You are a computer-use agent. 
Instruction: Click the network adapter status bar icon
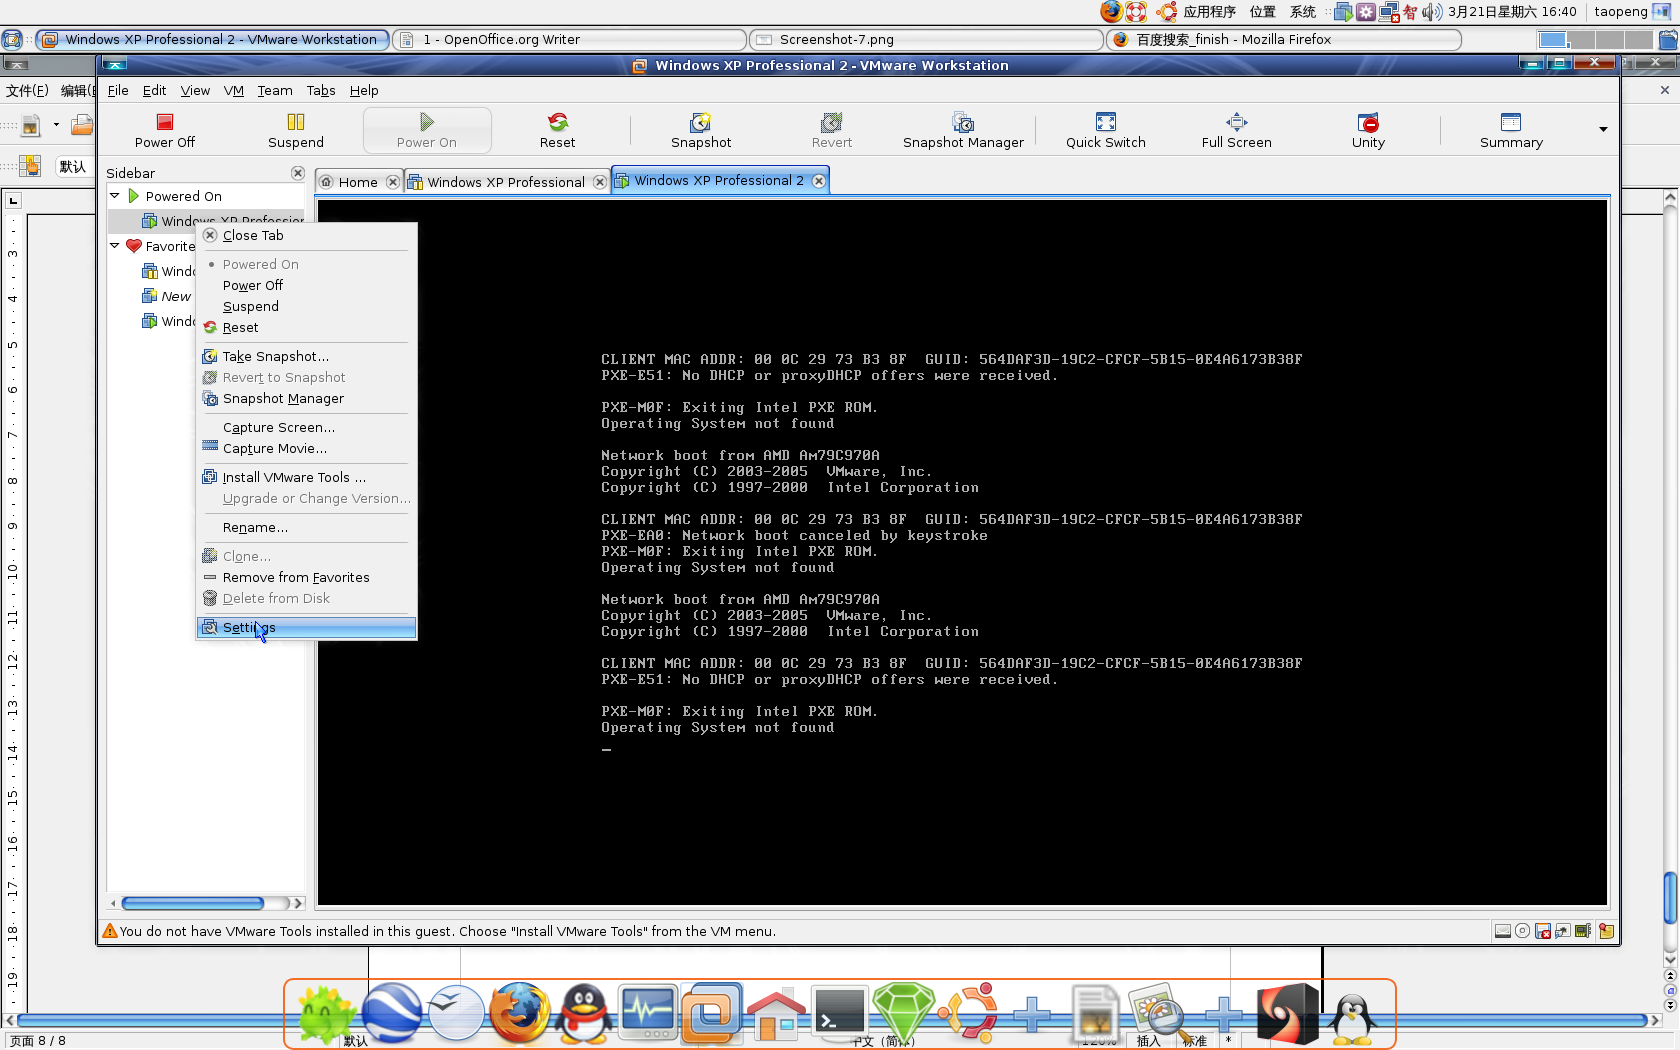click(1562, 931)
